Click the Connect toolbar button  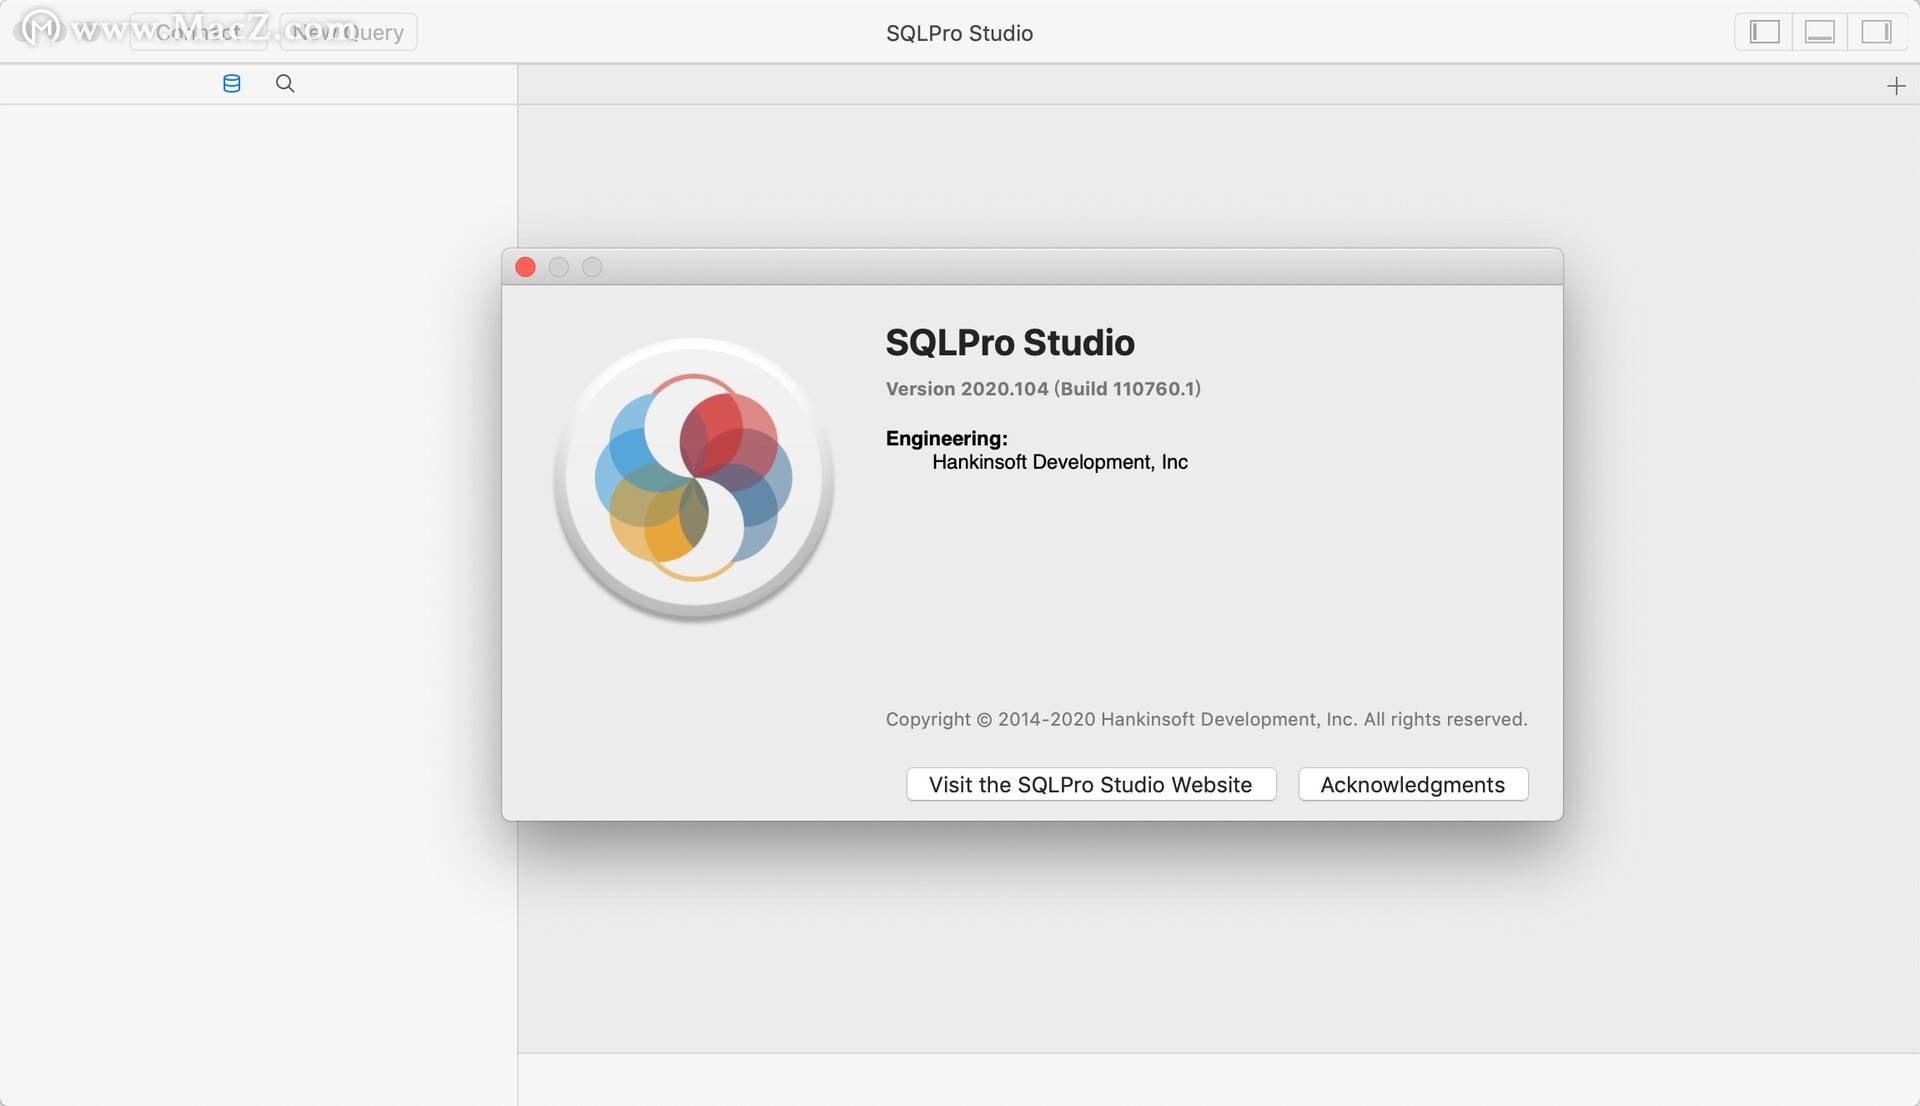[x=198, y=32]
